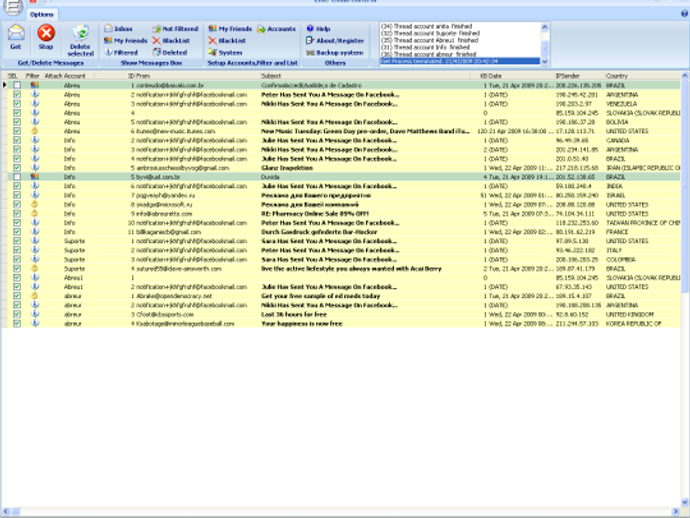Viewport: 690px width, 518px height.
Task: Show My Friends messages in Show Messages Box
Action: pos(125,40)
